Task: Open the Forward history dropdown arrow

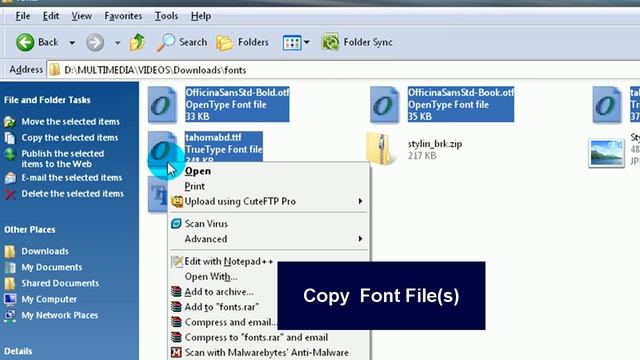Action: pyautogui.click(x=117, y=42)
